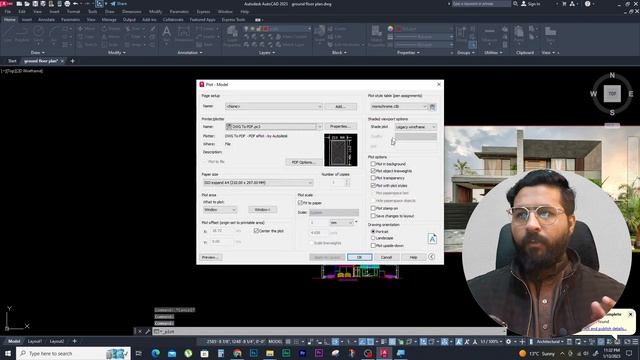This screenshot has height=360, width=640.
Task: Toggle Plot object lineweights checkbox
Action: [373, 171]
